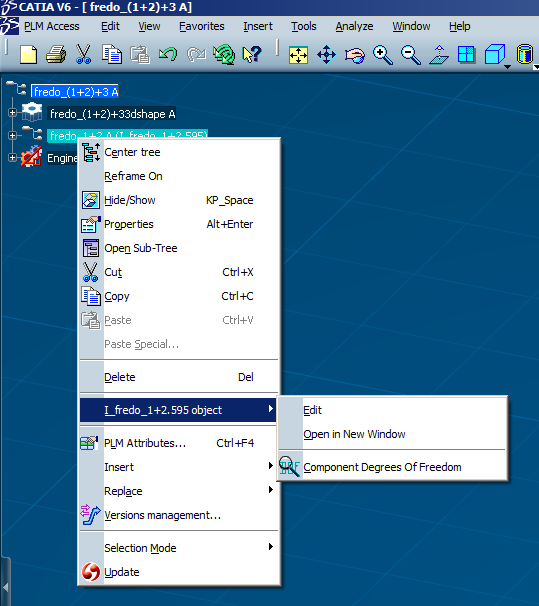Click the Normal View icon
539x606 pixels.
coord(439,55)
